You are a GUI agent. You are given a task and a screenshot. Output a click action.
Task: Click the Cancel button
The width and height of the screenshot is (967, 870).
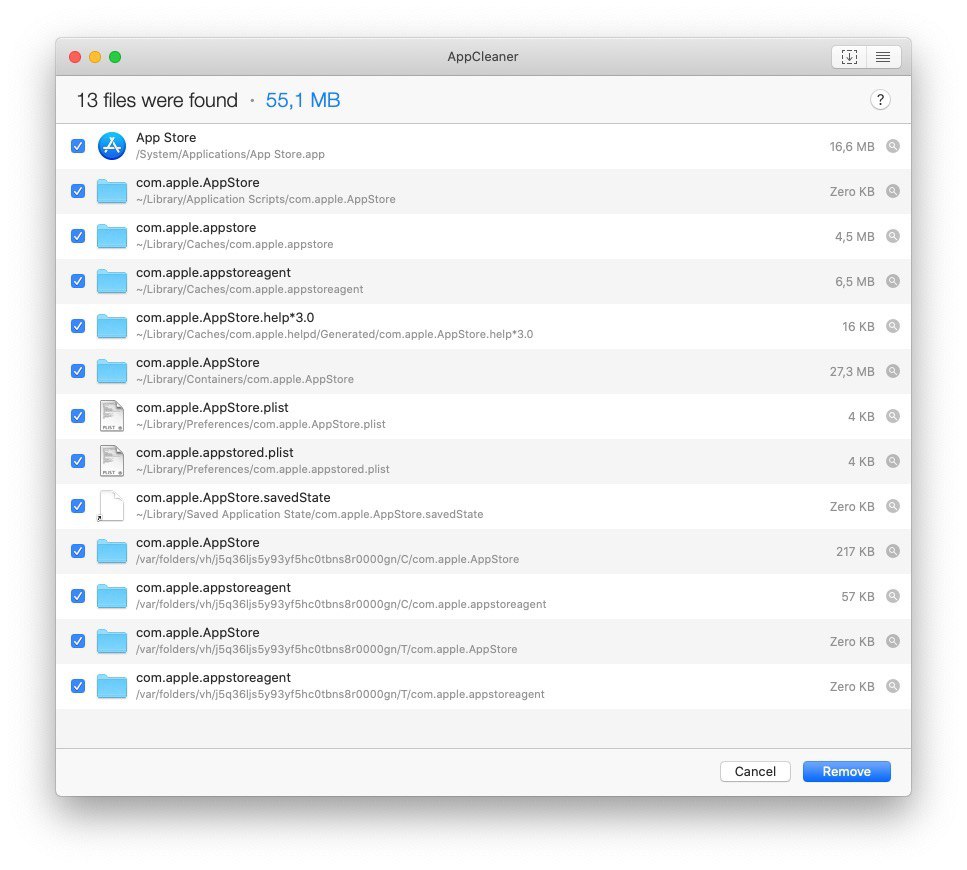click(755, 771)
